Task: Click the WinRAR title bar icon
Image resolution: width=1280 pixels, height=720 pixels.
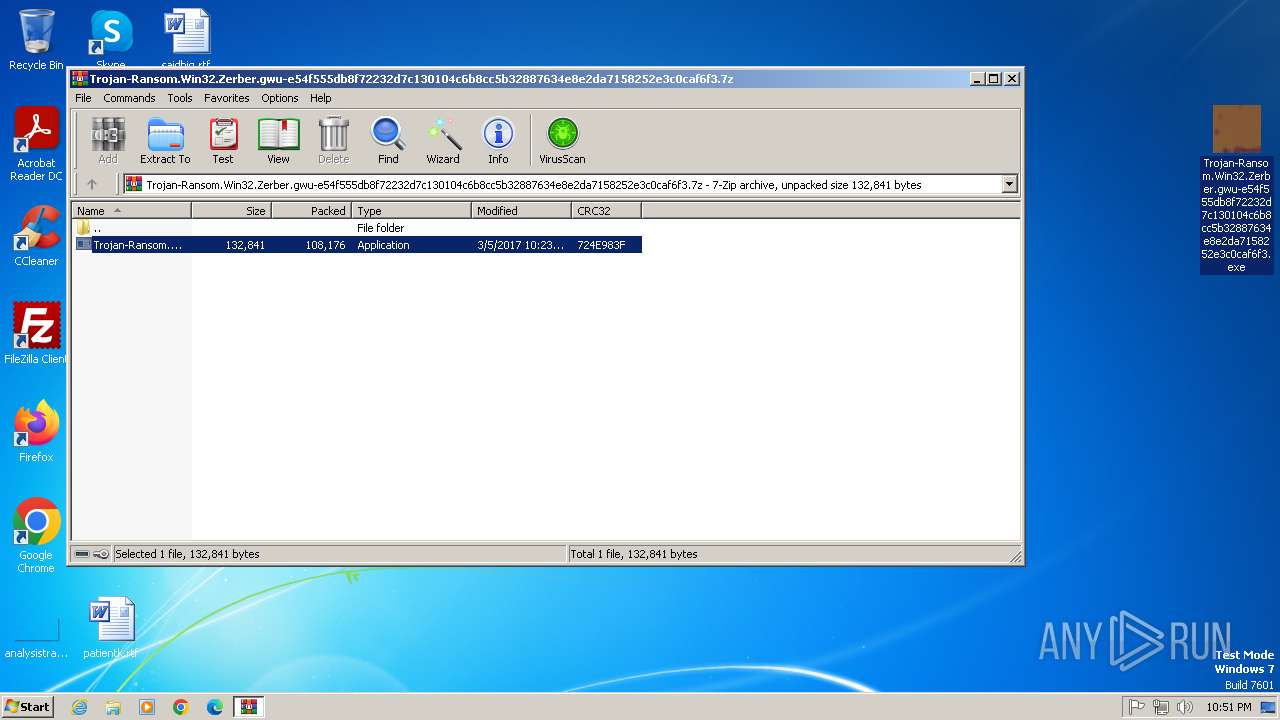Action: (80, 78)
